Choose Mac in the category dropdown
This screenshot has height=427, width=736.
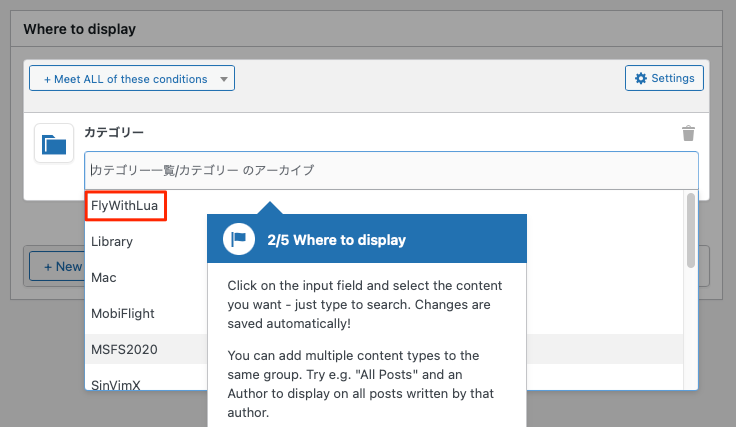[104, 277]
